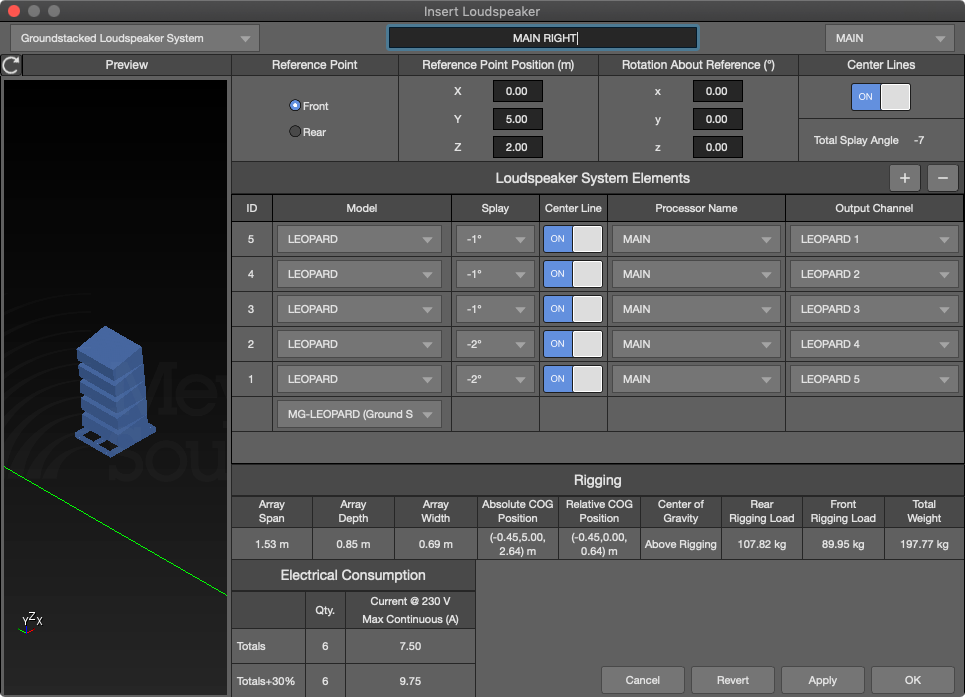Click the Totals current value 7.50
The image size is (965, 697).
coord(410,646)
